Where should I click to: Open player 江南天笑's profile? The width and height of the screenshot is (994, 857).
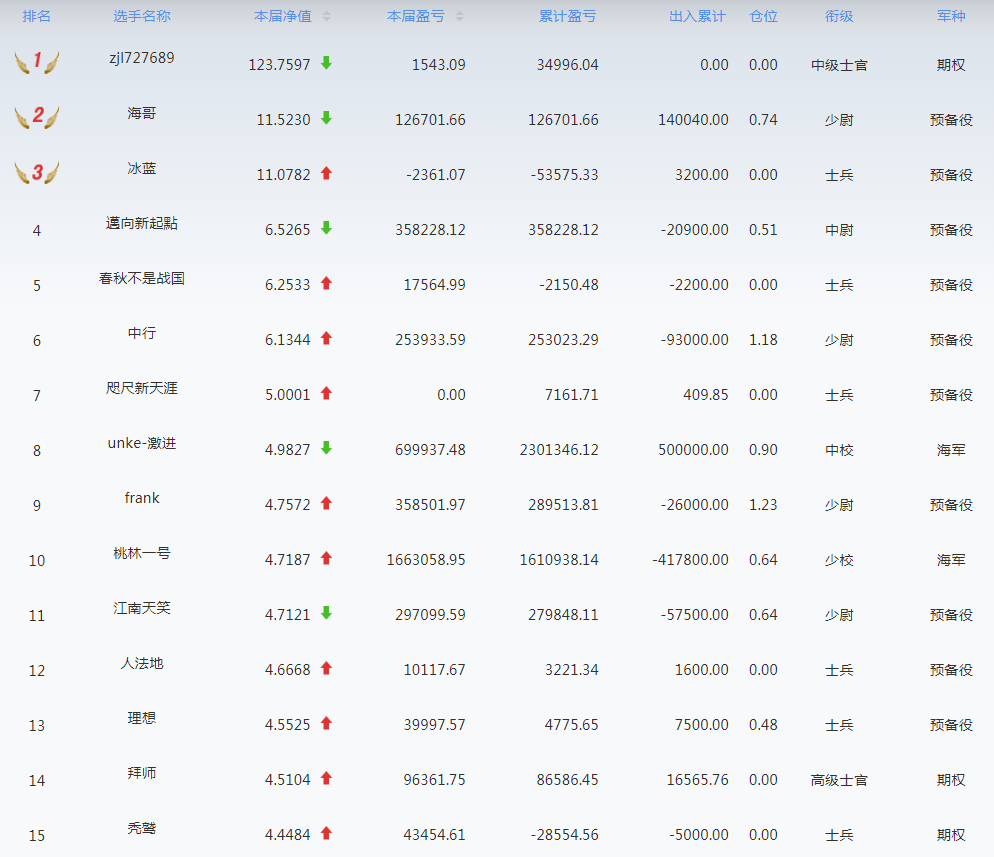pos(142,608)
